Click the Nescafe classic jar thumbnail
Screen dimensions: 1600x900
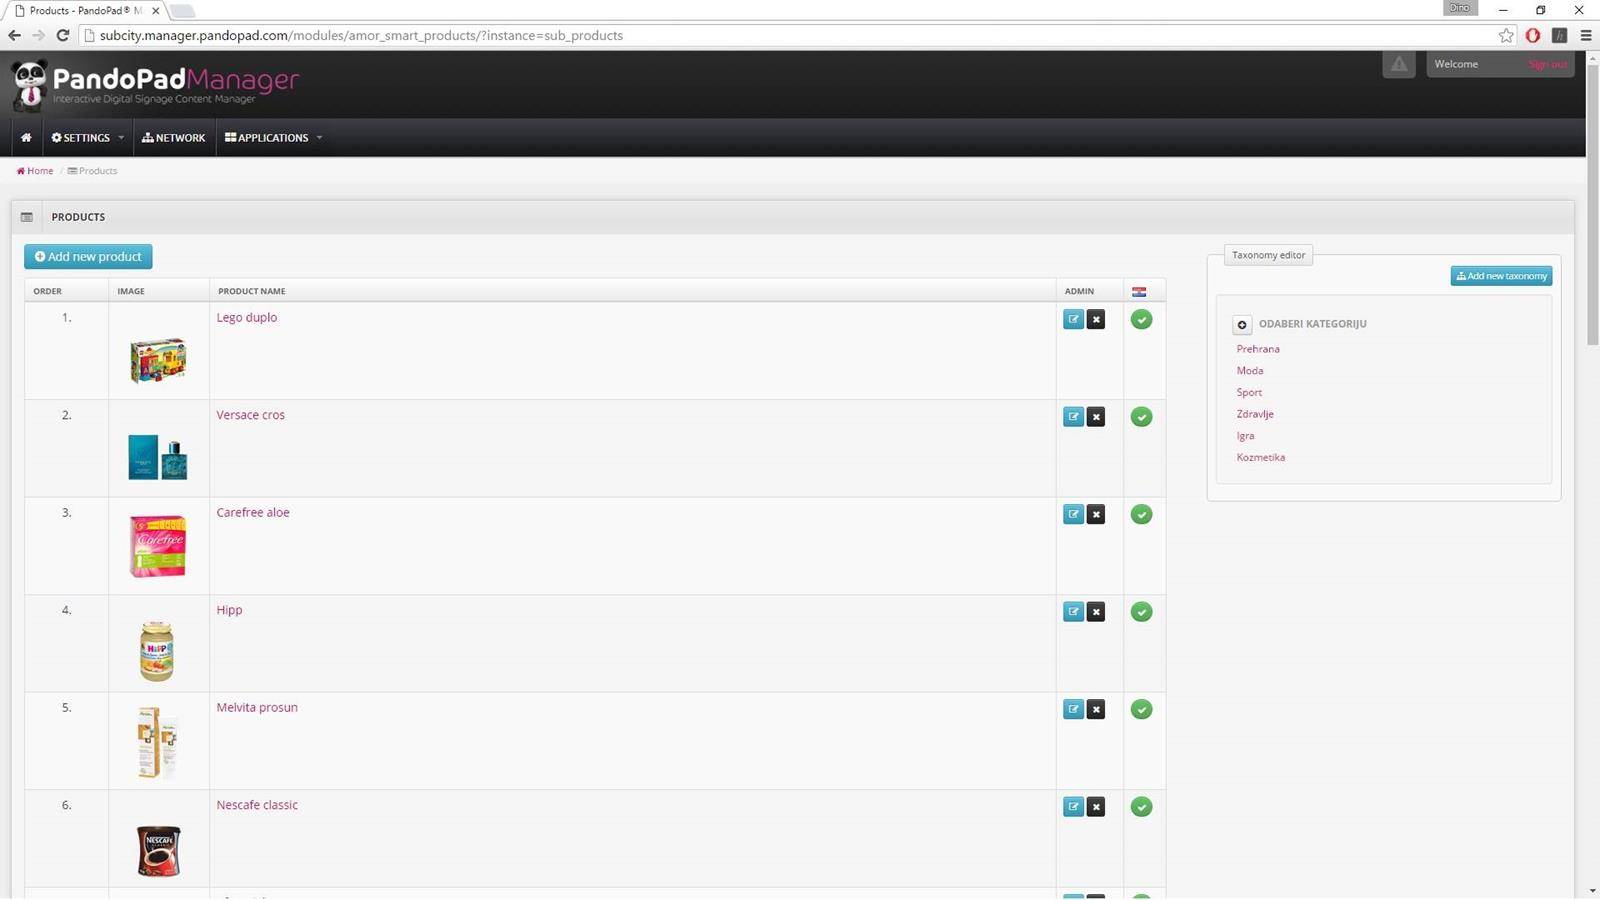158,851
